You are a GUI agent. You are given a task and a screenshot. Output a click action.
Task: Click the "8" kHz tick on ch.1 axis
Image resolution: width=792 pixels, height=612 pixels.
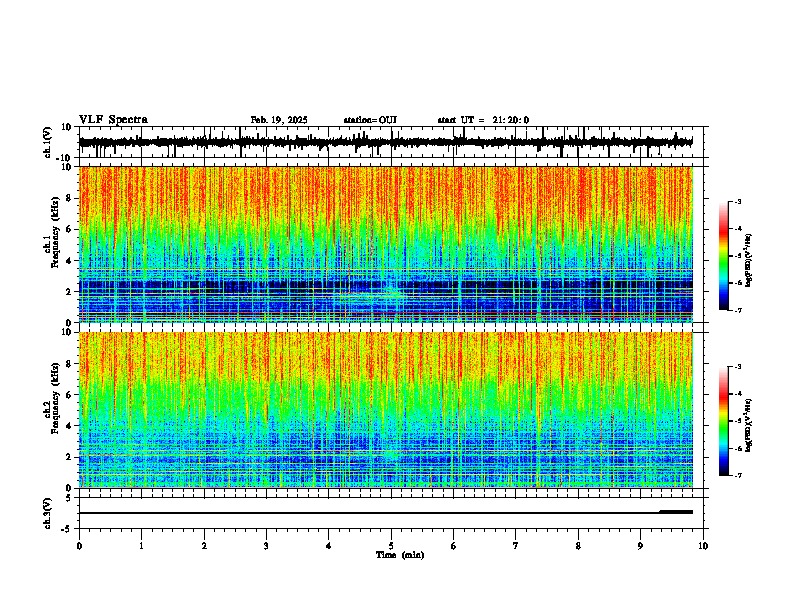coord(70,198)
